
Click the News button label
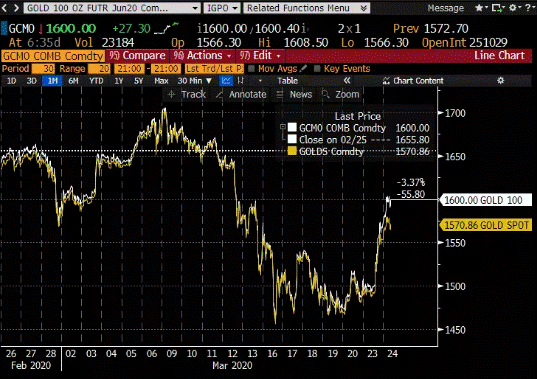click(x=301, y=94)
